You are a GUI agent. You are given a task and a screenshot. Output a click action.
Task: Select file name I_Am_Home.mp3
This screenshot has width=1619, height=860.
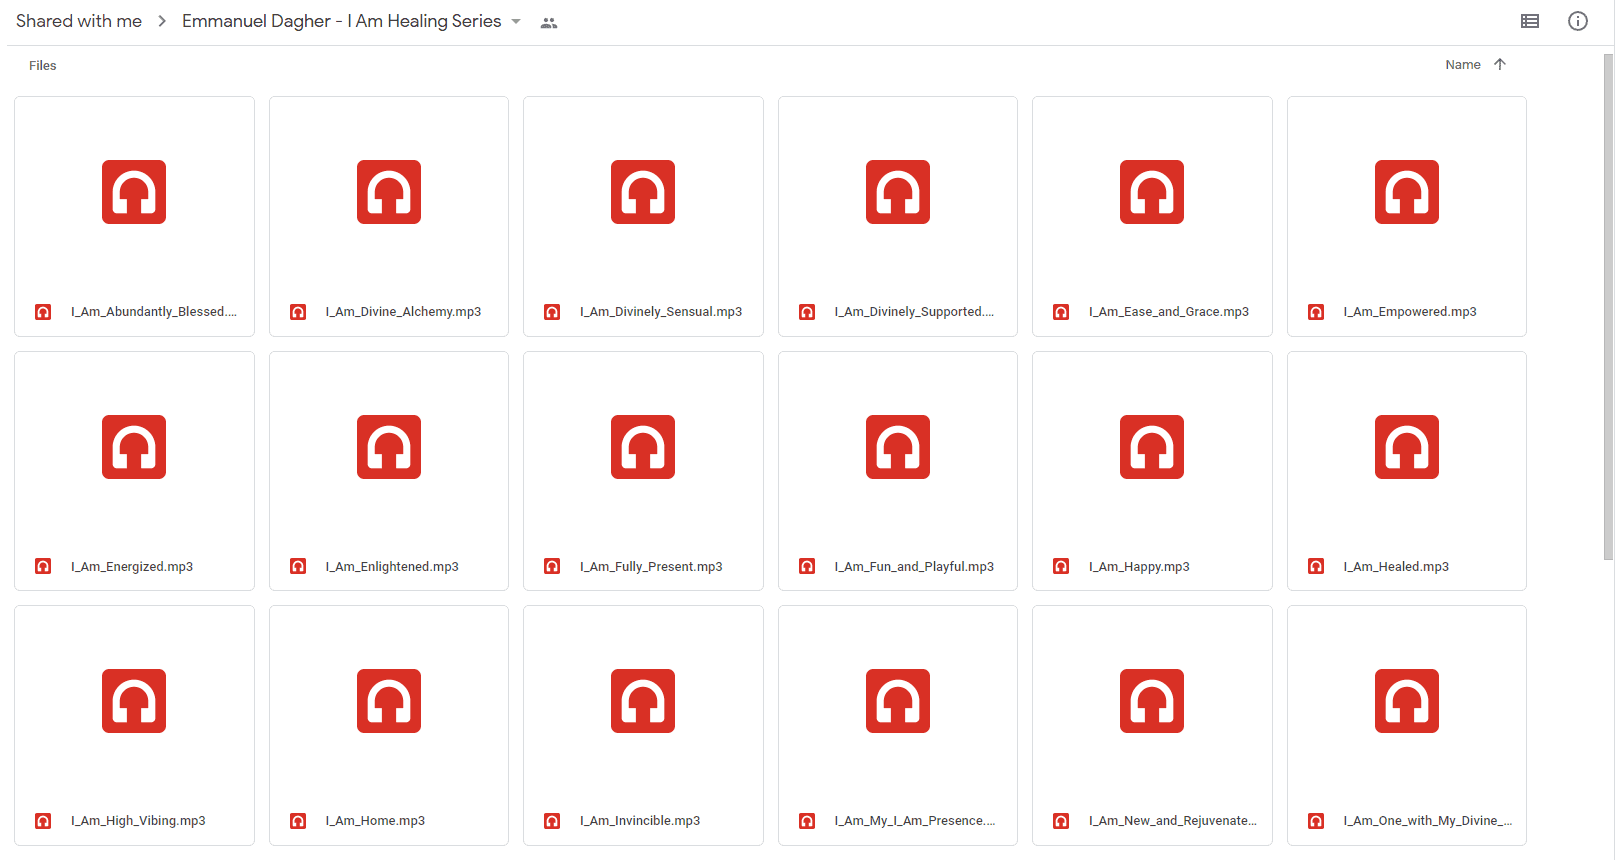pyautogui.click(x=375, y=821)
